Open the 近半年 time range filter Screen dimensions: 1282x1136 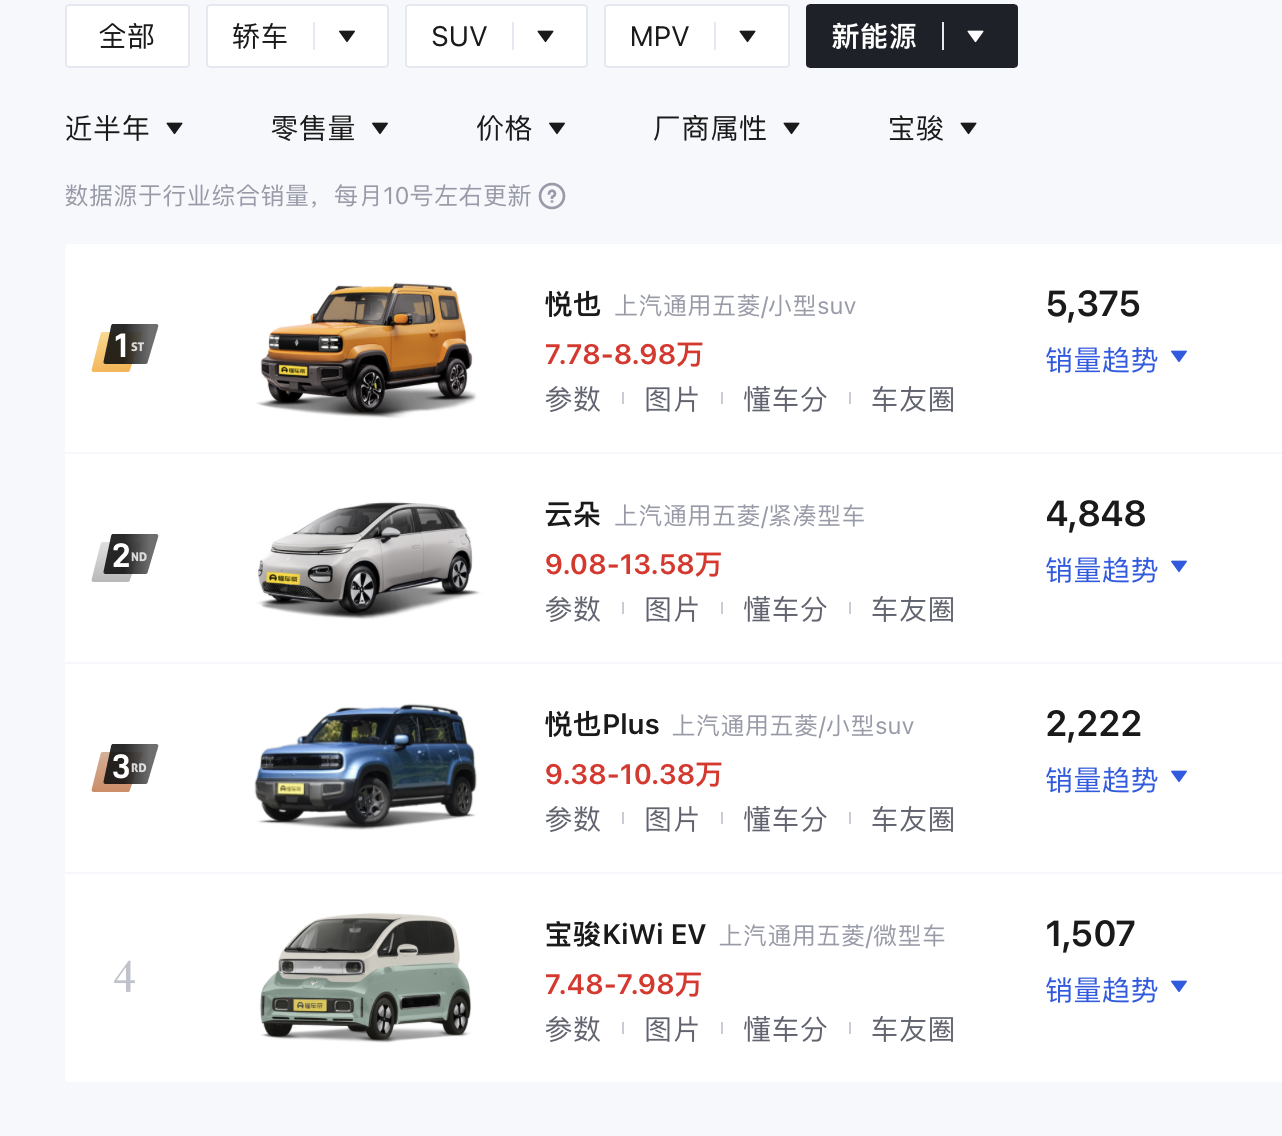pos(124,128)
